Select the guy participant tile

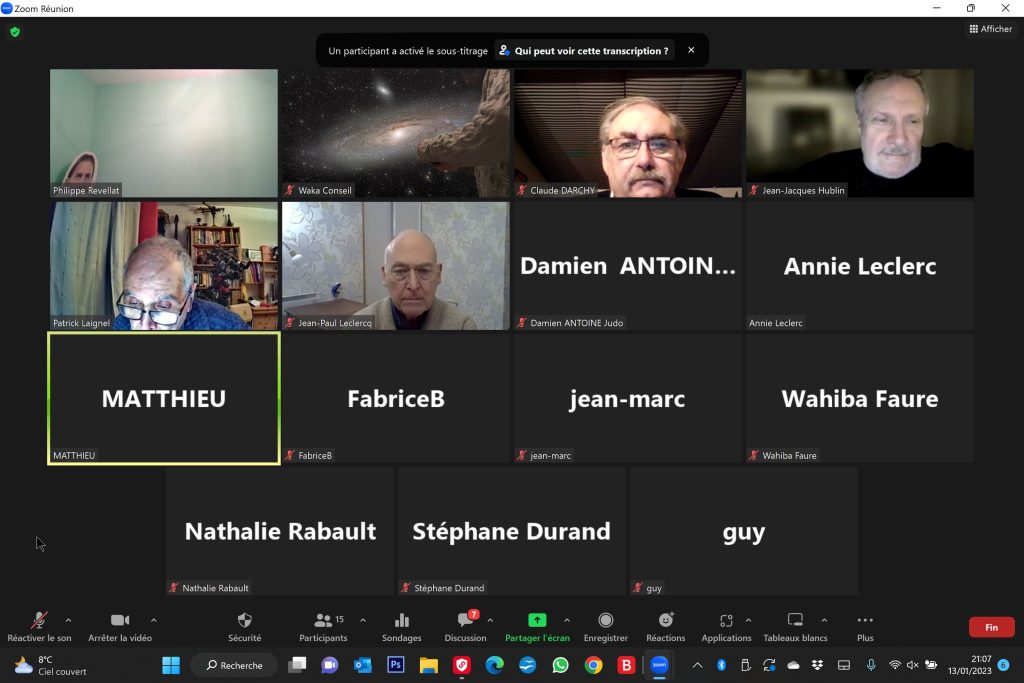[744, 531]
